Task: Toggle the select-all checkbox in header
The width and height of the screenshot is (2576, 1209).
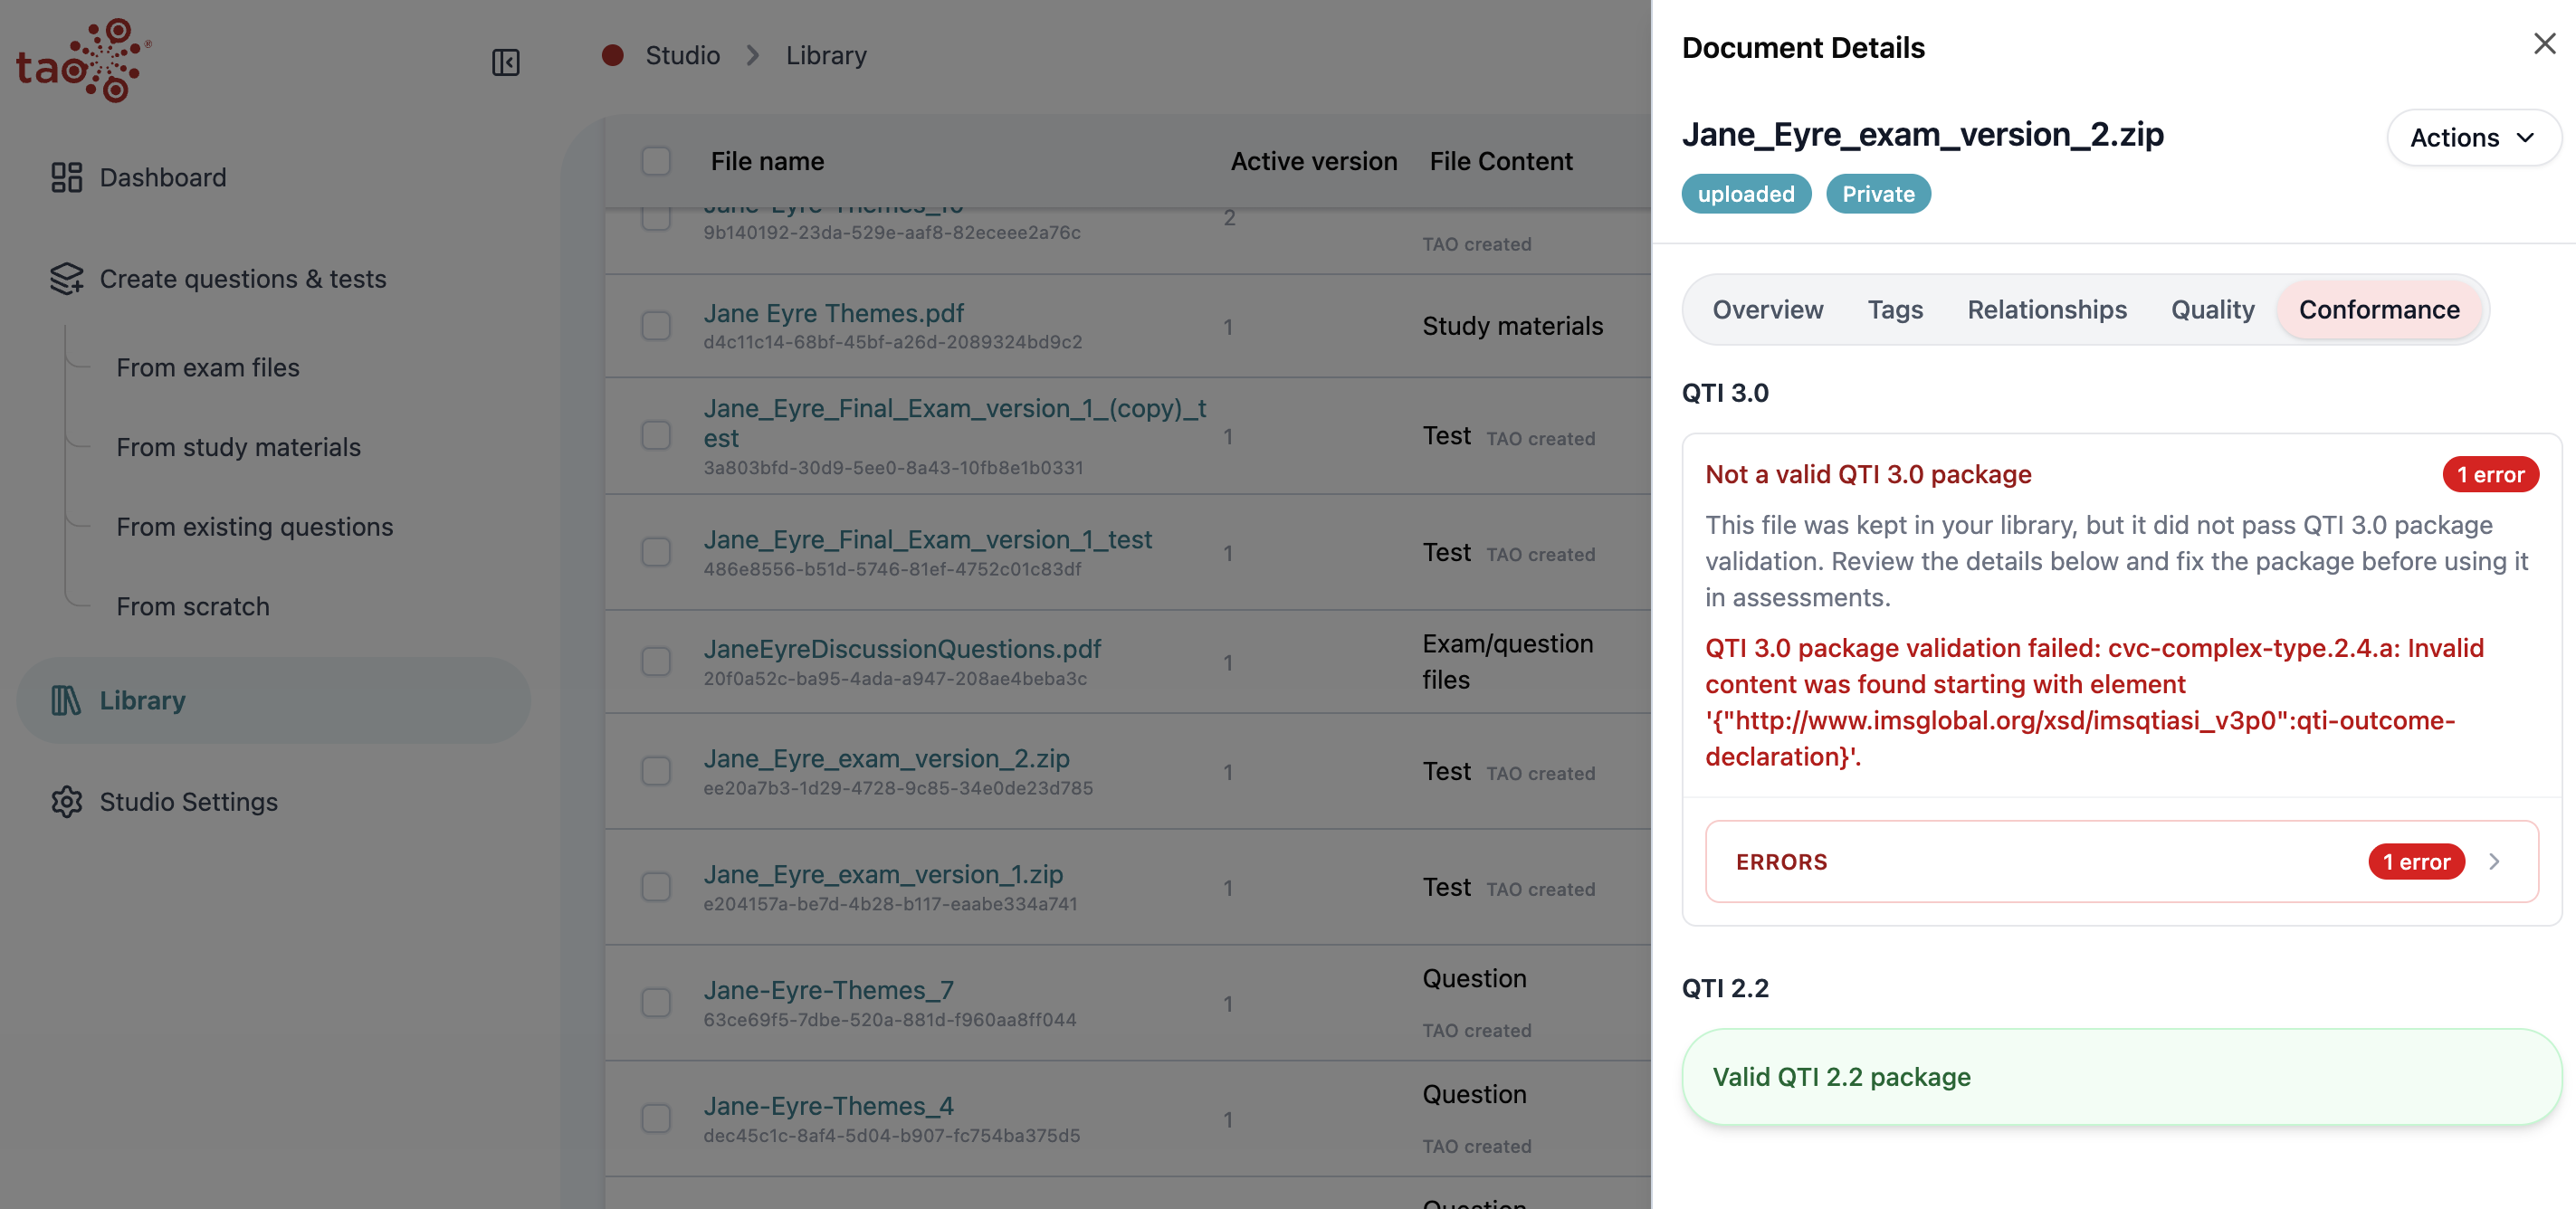Action: tap(656, 161)
